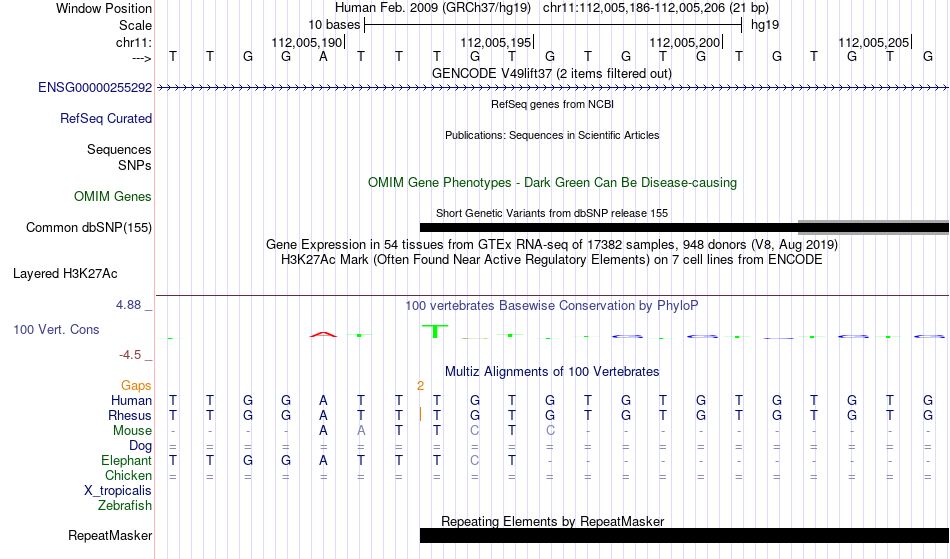Click Publications: Sequences in Scientific Articles title
The width and height of the screenshot is (950, 559).
552,135
